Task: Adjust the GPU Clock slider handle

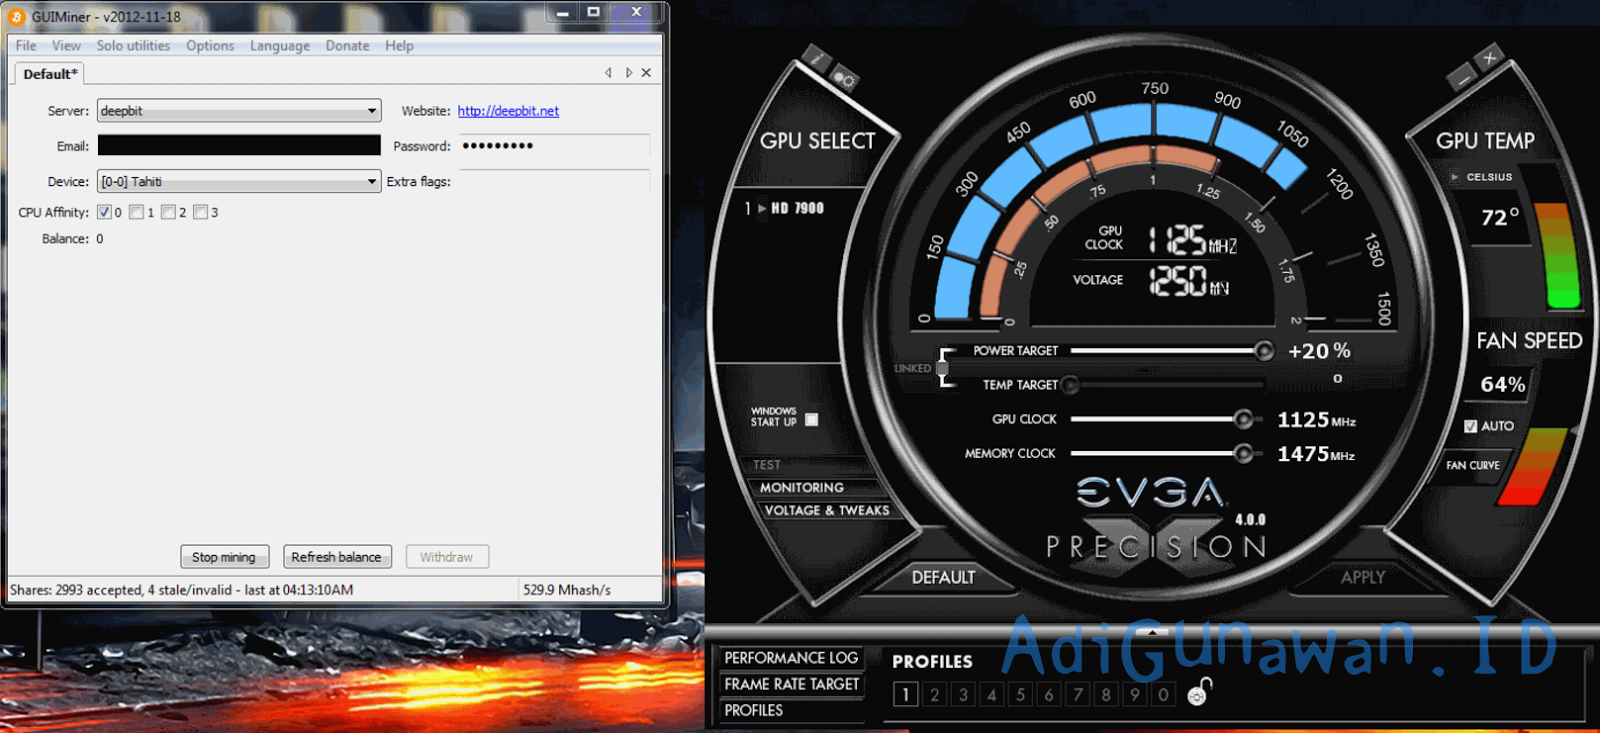Action: point(1243,419)
